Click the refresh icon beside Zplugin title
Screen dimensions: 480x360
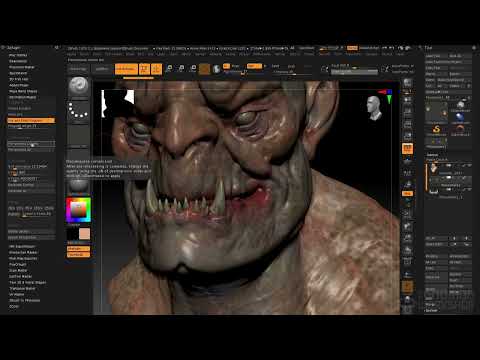pyautogui.click(x=57, y=48)
